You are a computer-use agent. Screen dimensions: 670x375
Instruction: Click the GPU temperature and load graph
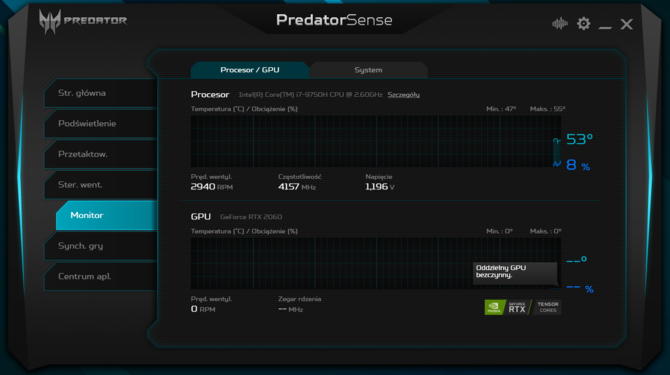click(x=376, y=264)
